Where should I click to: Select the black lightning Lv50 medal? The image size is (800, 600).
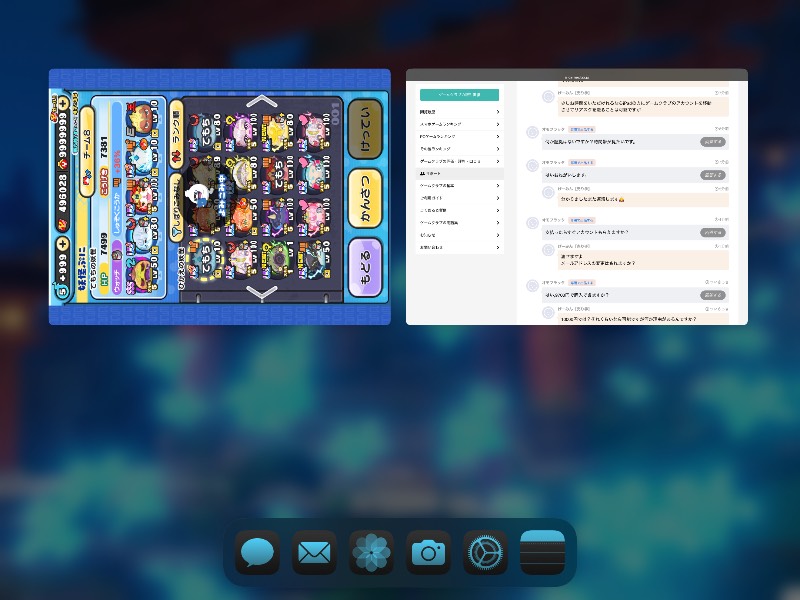pyautogui.click(x=314, y=260)
